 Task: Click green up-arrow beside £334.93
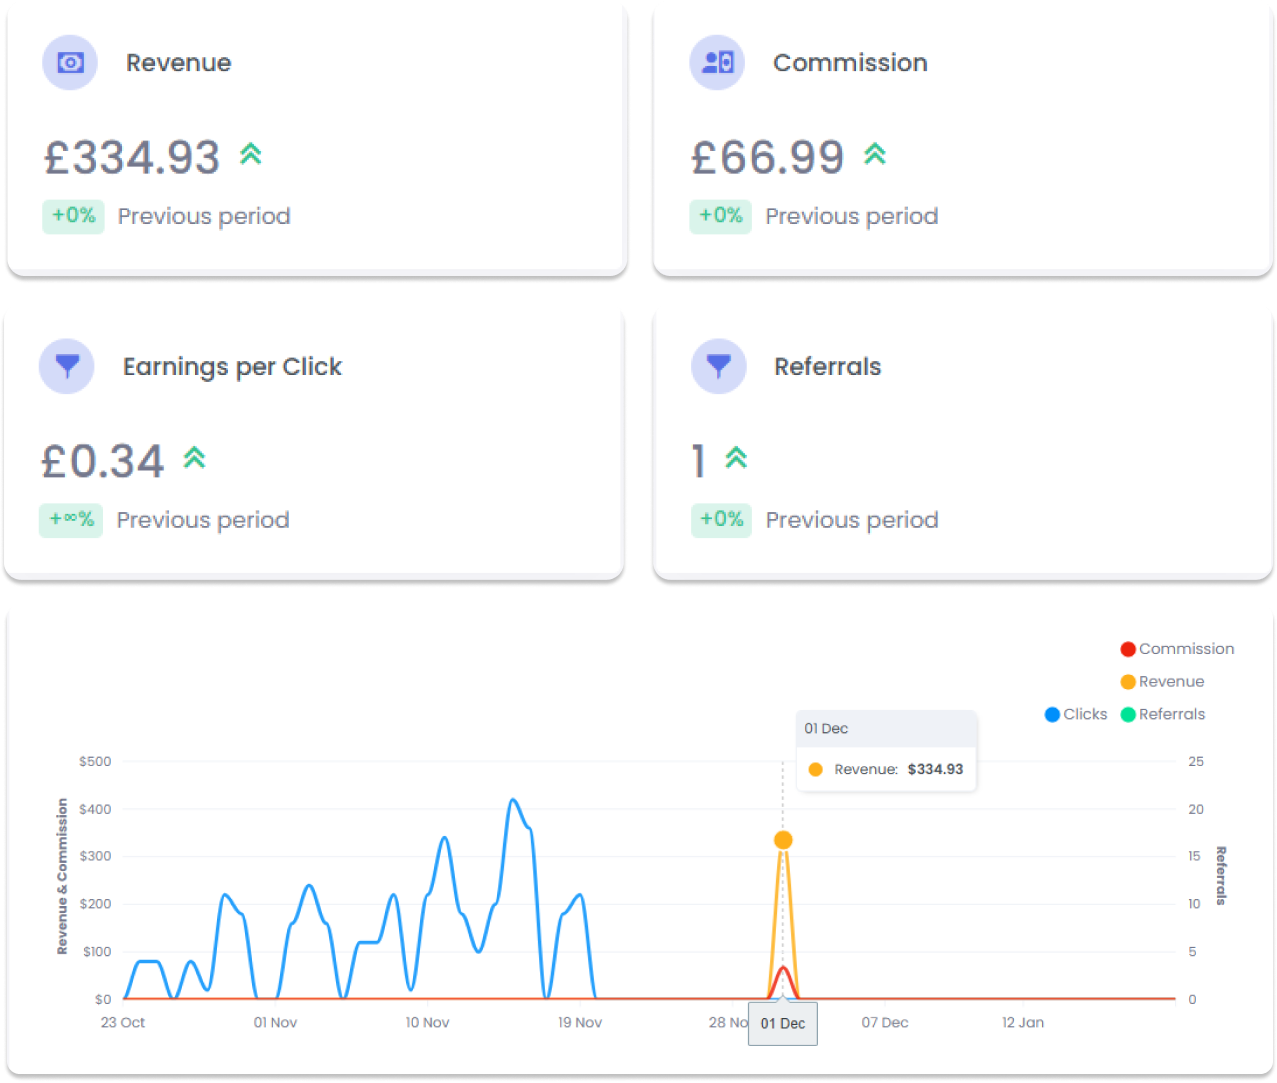click(x=251, y=154)
